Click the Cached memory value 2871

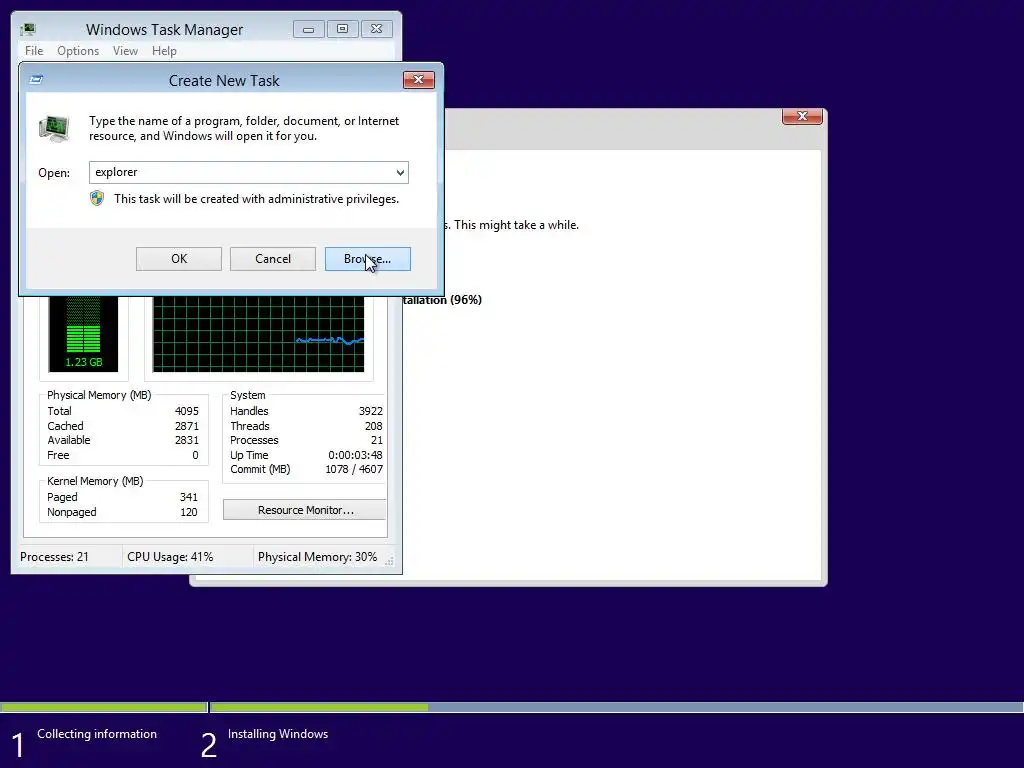click(x=187, y=426)
